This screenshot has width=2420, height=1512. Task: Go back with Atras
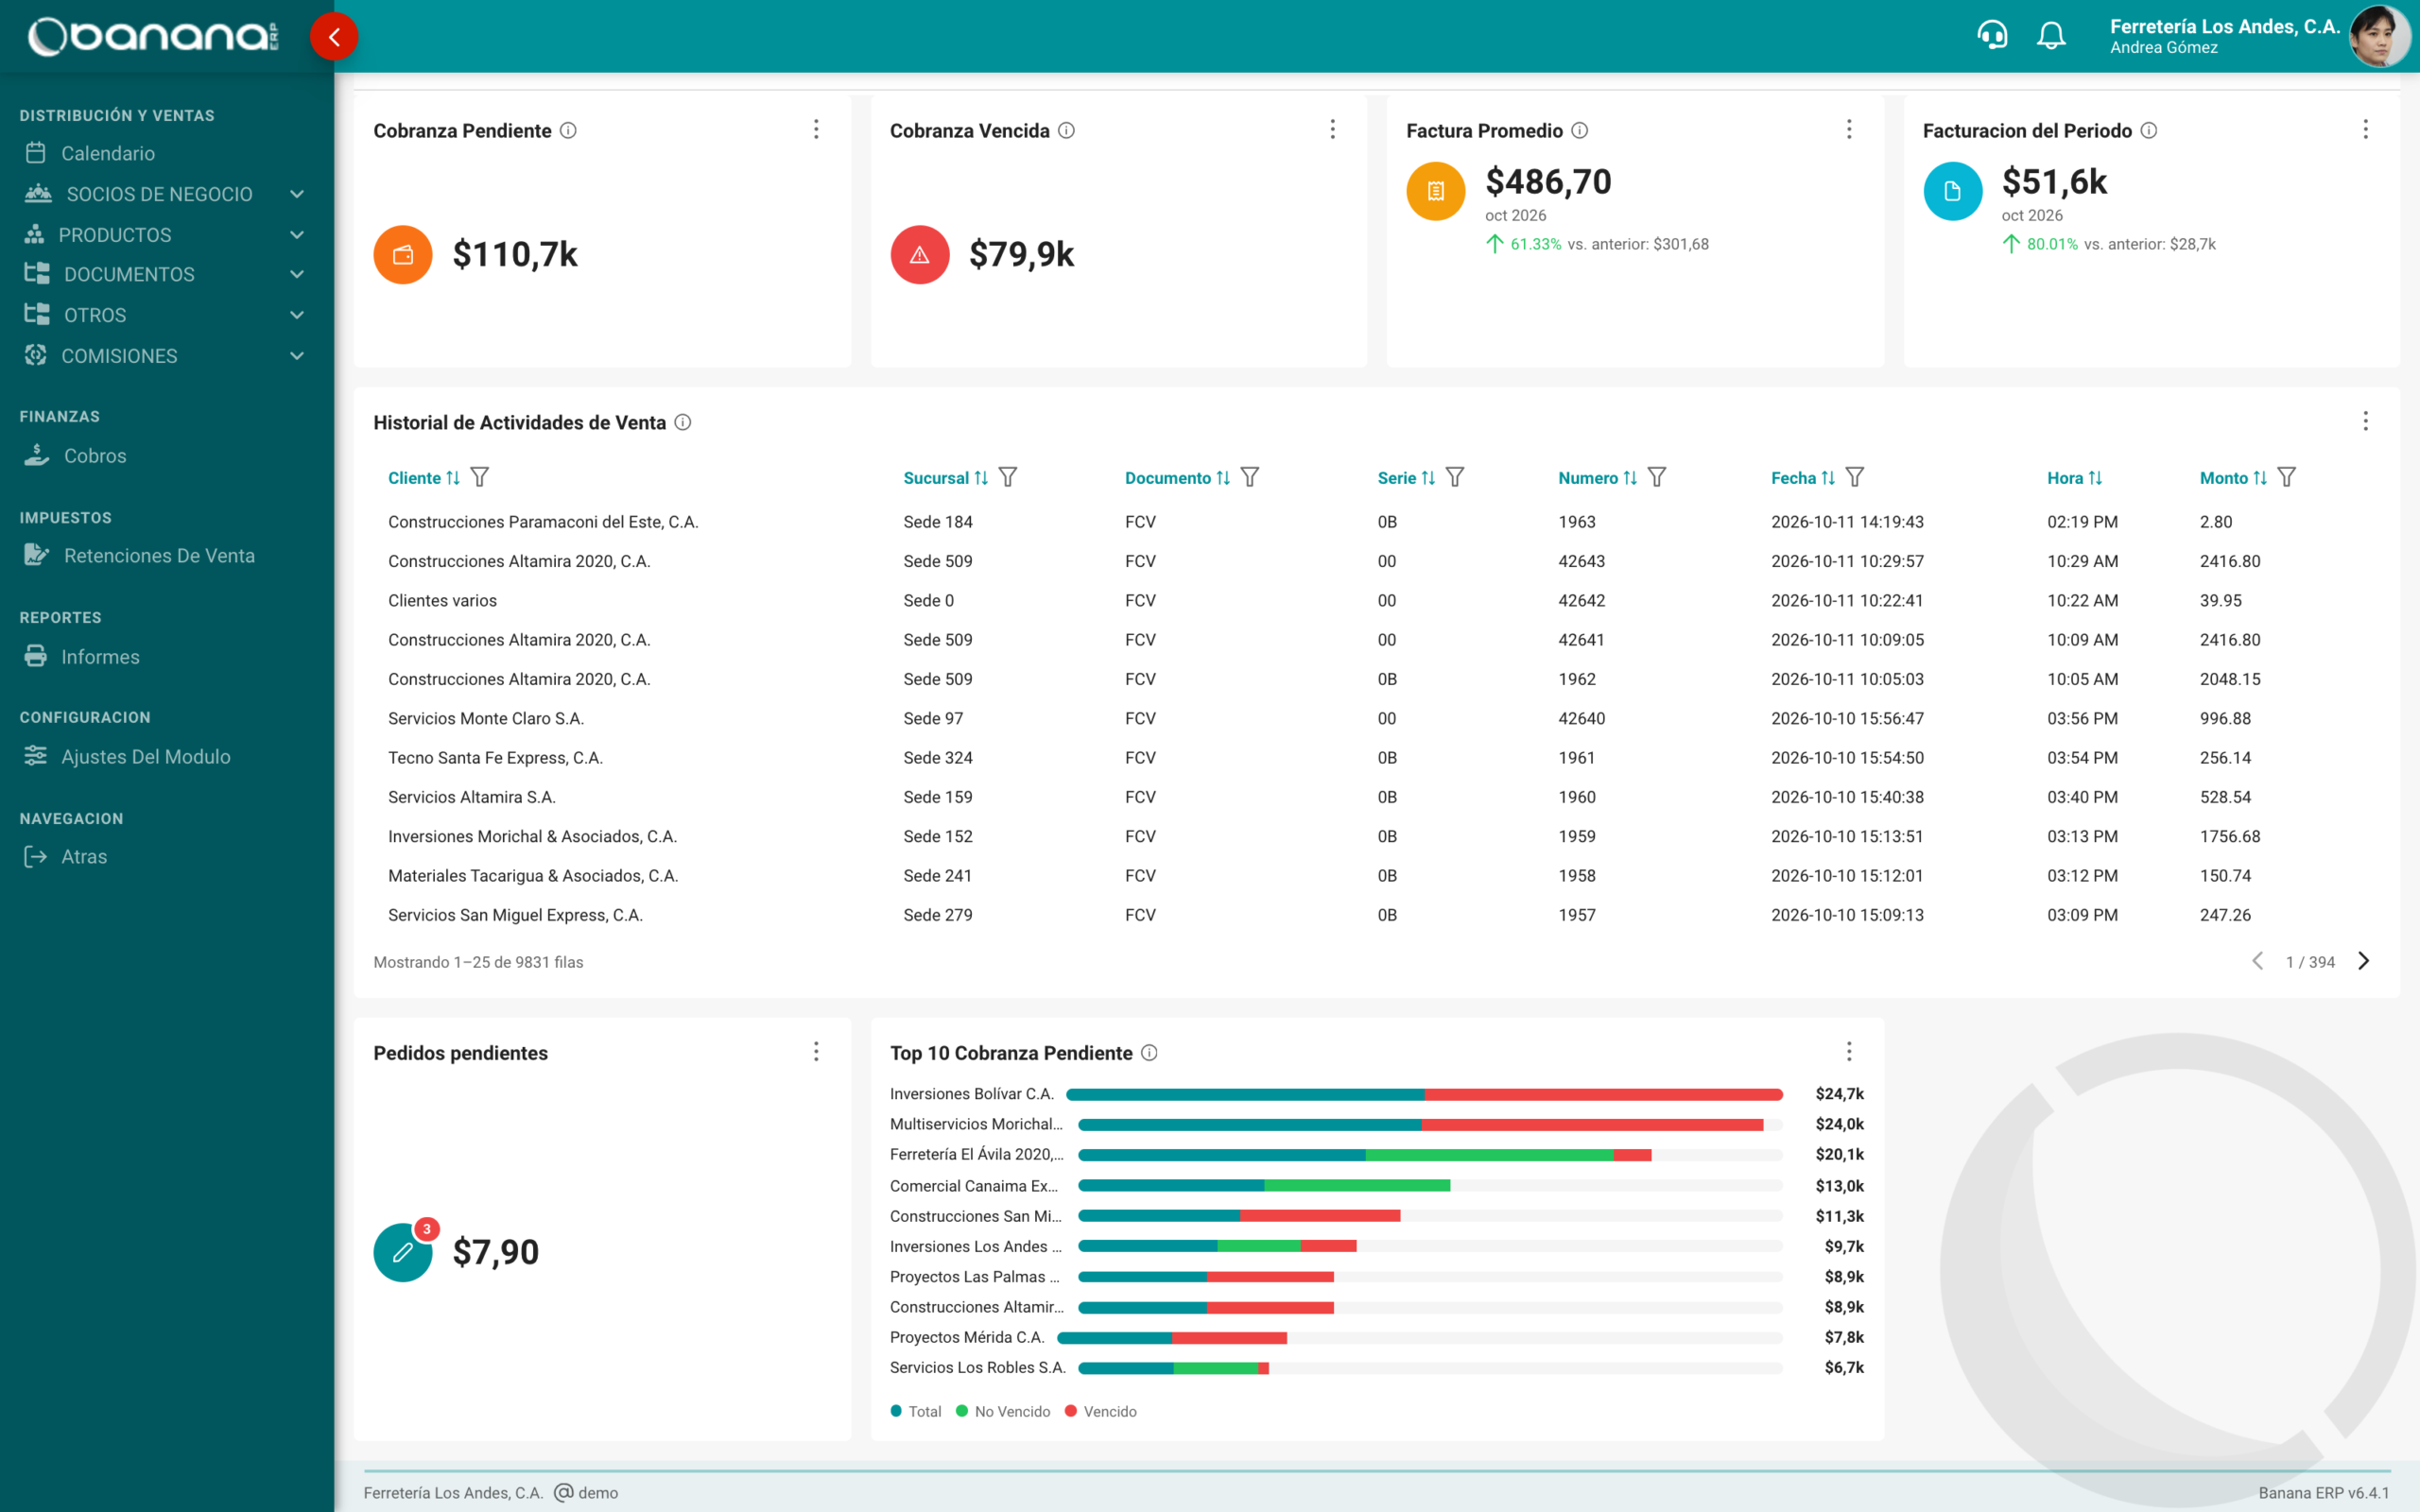pyautogui.click(x=84, y=857)
